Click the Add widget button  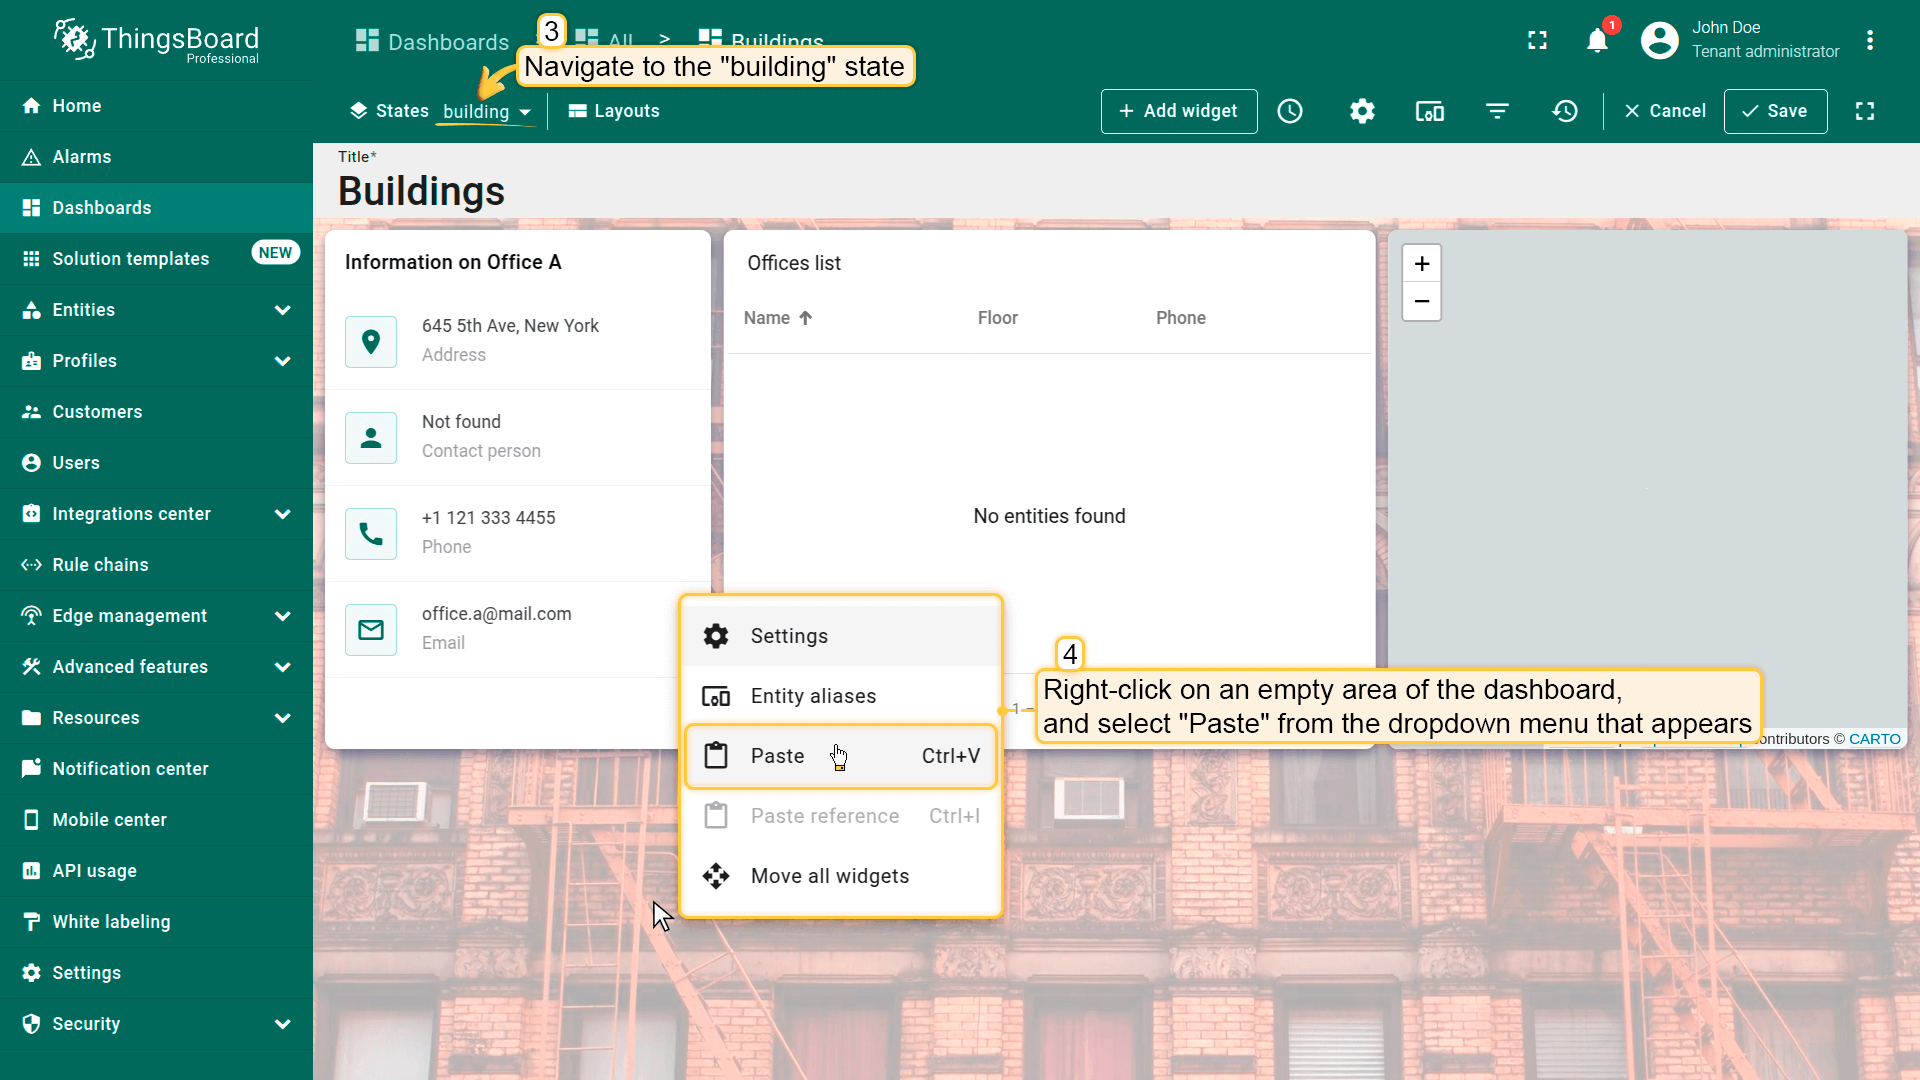(x=1178, y=111)
